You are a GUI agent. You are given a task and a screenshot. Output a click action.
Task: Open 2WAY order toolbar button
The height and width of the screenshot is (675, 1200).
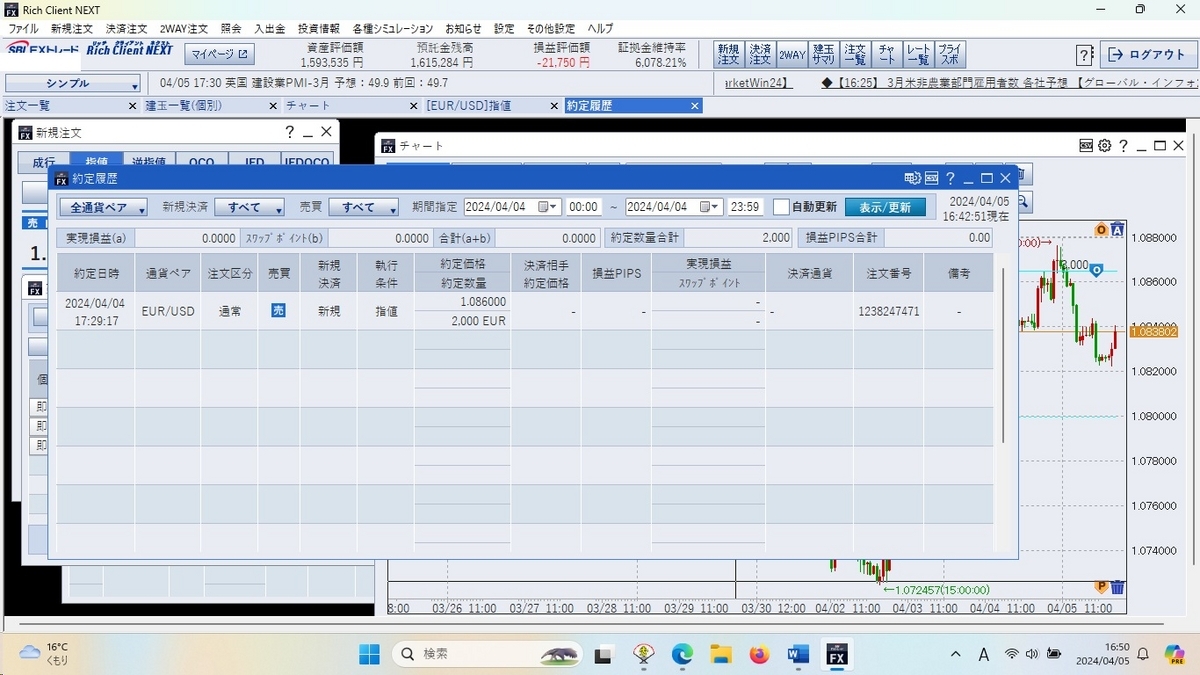pyautogui.click(x=792, y=54)
